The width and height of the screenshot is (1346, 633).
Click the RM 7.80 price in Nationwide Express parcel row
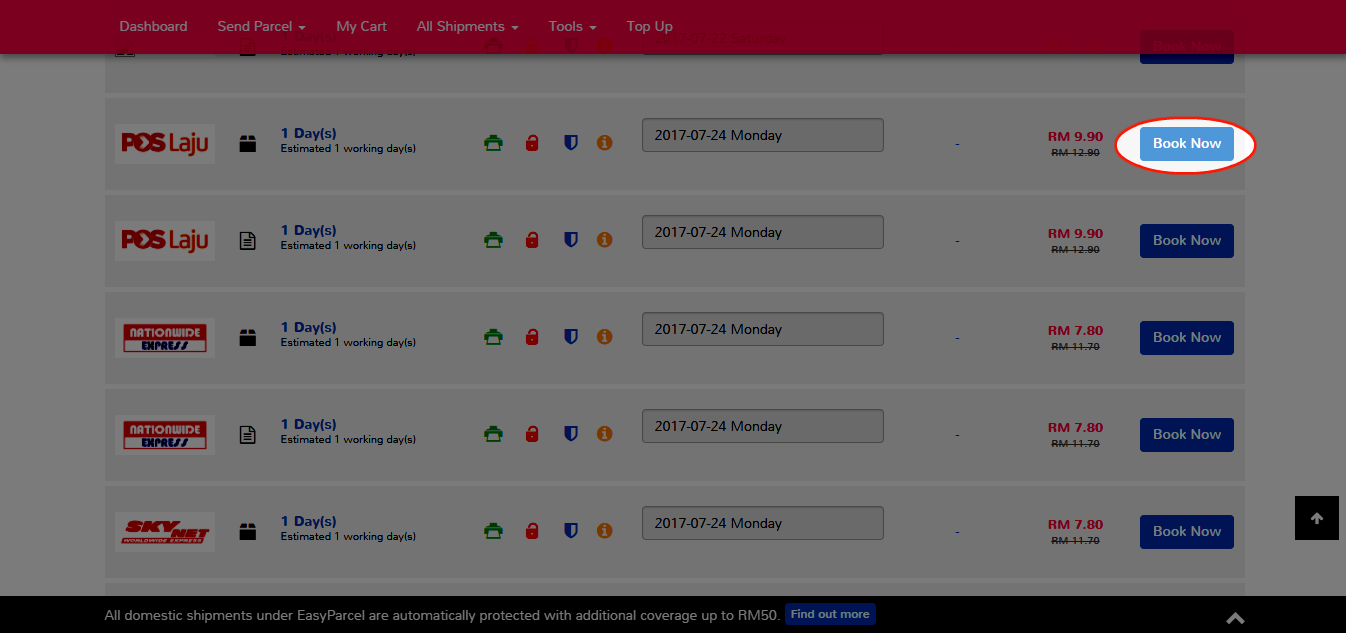pos(1075,331)
